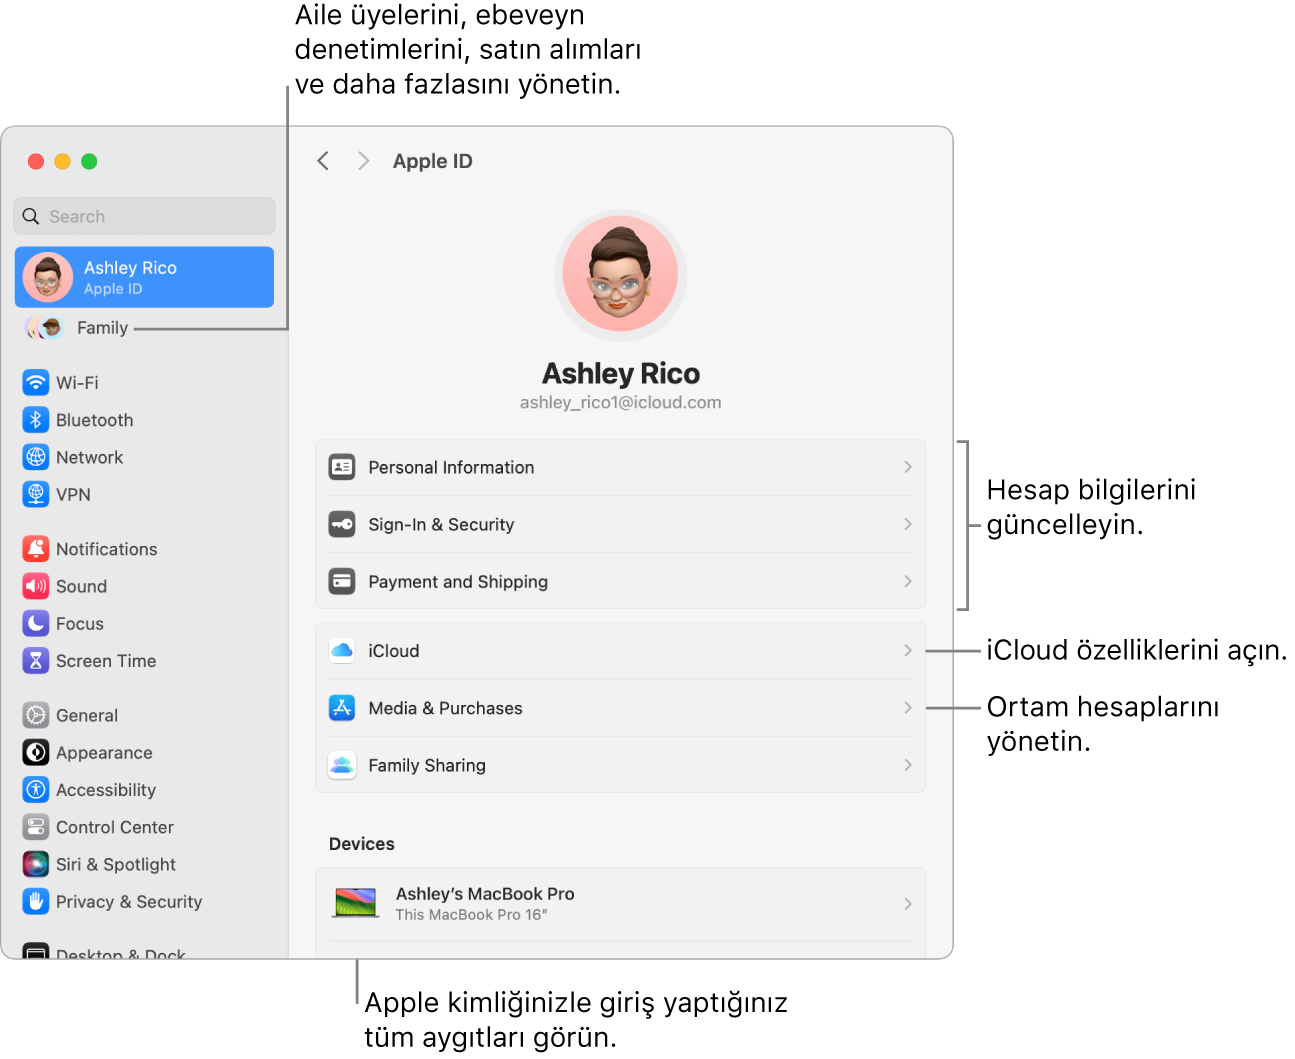Switch to the Ashley Rico Apple ID entry
Image resolution: width=1295 pixels, height=1059 pixels.
click(143, 277)
